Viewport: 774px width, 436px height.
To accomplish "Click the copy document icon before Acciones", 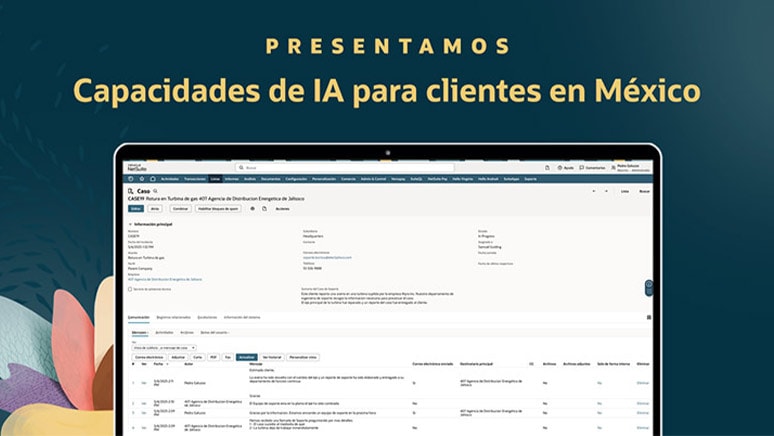I will (x=265, y=208).
